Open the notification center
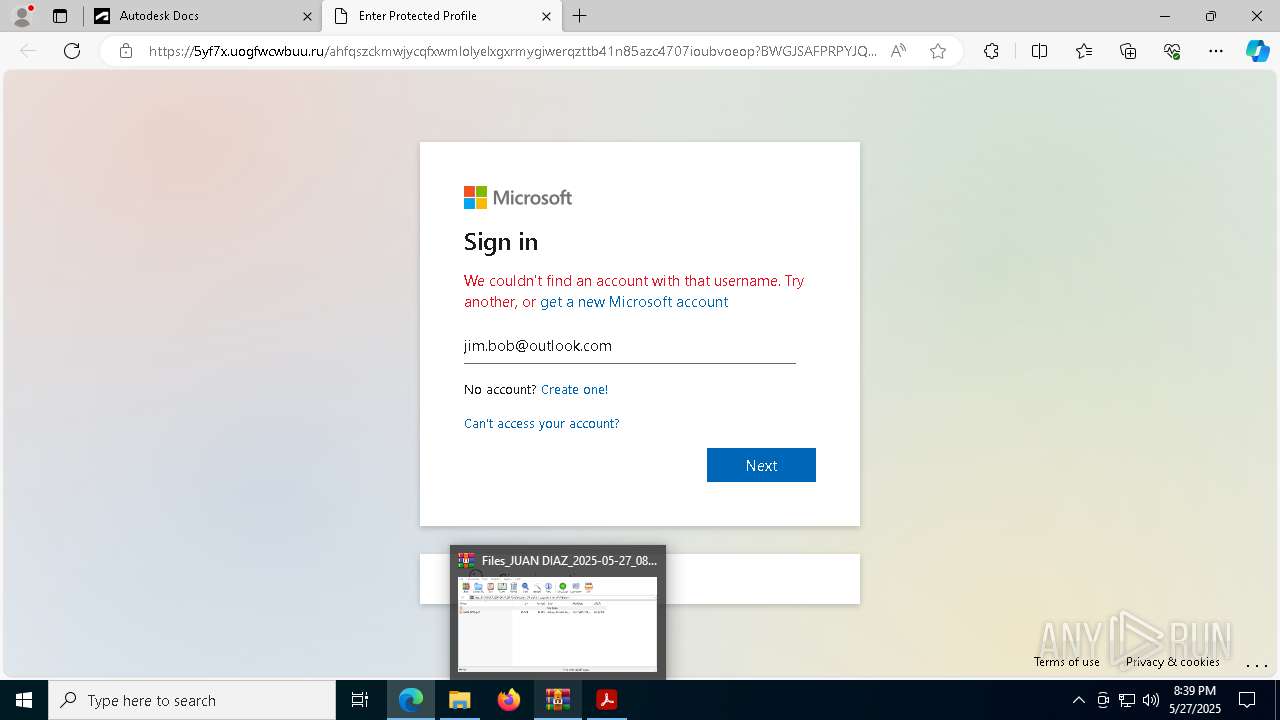The width and height of the screenshot is (1280, 720). coord(1248,700)
